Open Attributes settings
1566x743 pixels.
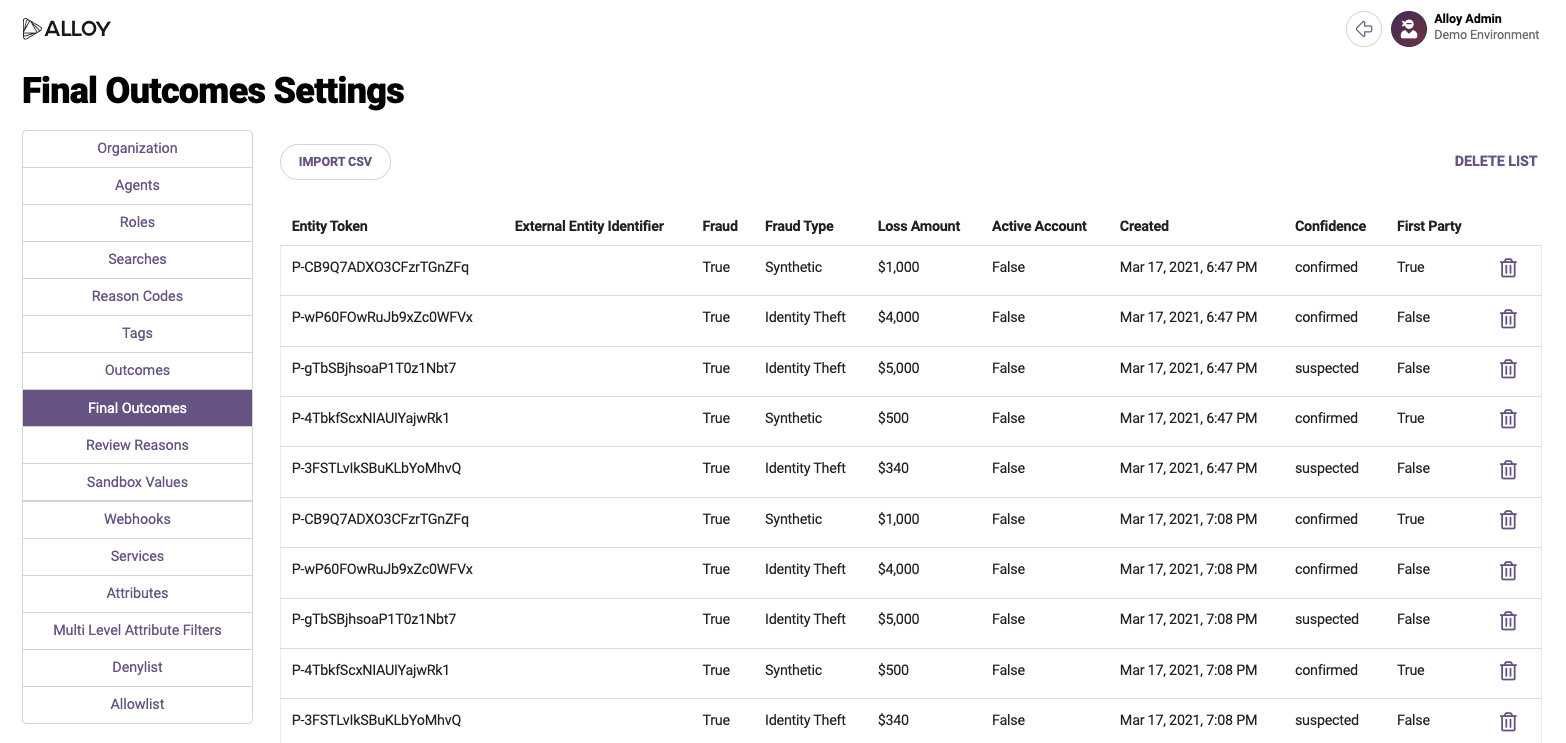pyautogui.click(x=137, y=593)
